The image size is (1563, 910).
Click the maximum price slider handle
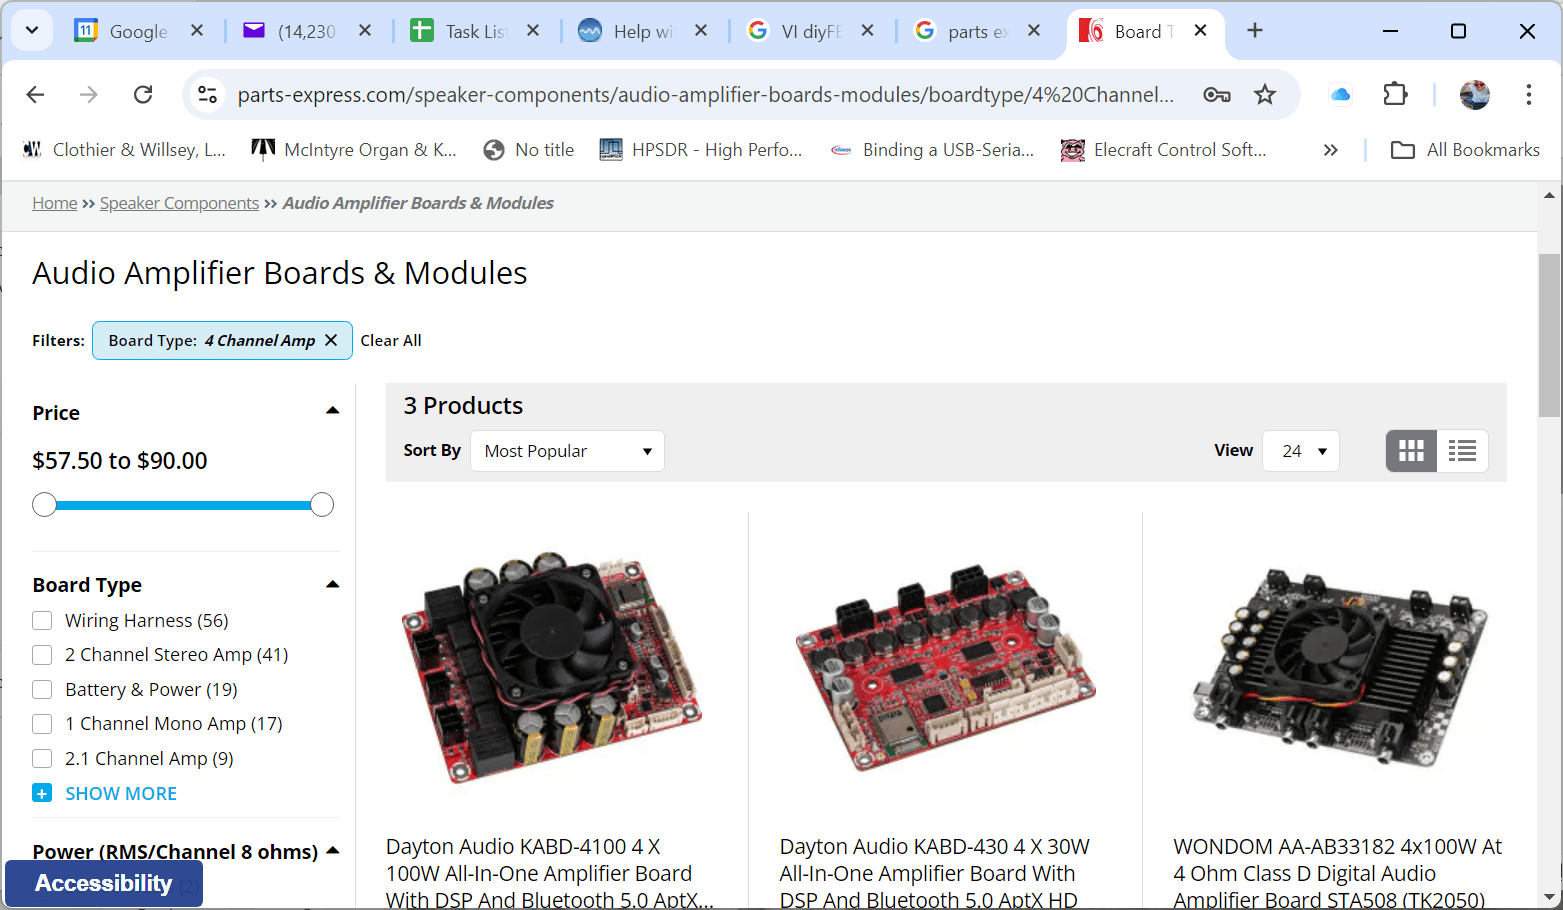pos(322,505)
